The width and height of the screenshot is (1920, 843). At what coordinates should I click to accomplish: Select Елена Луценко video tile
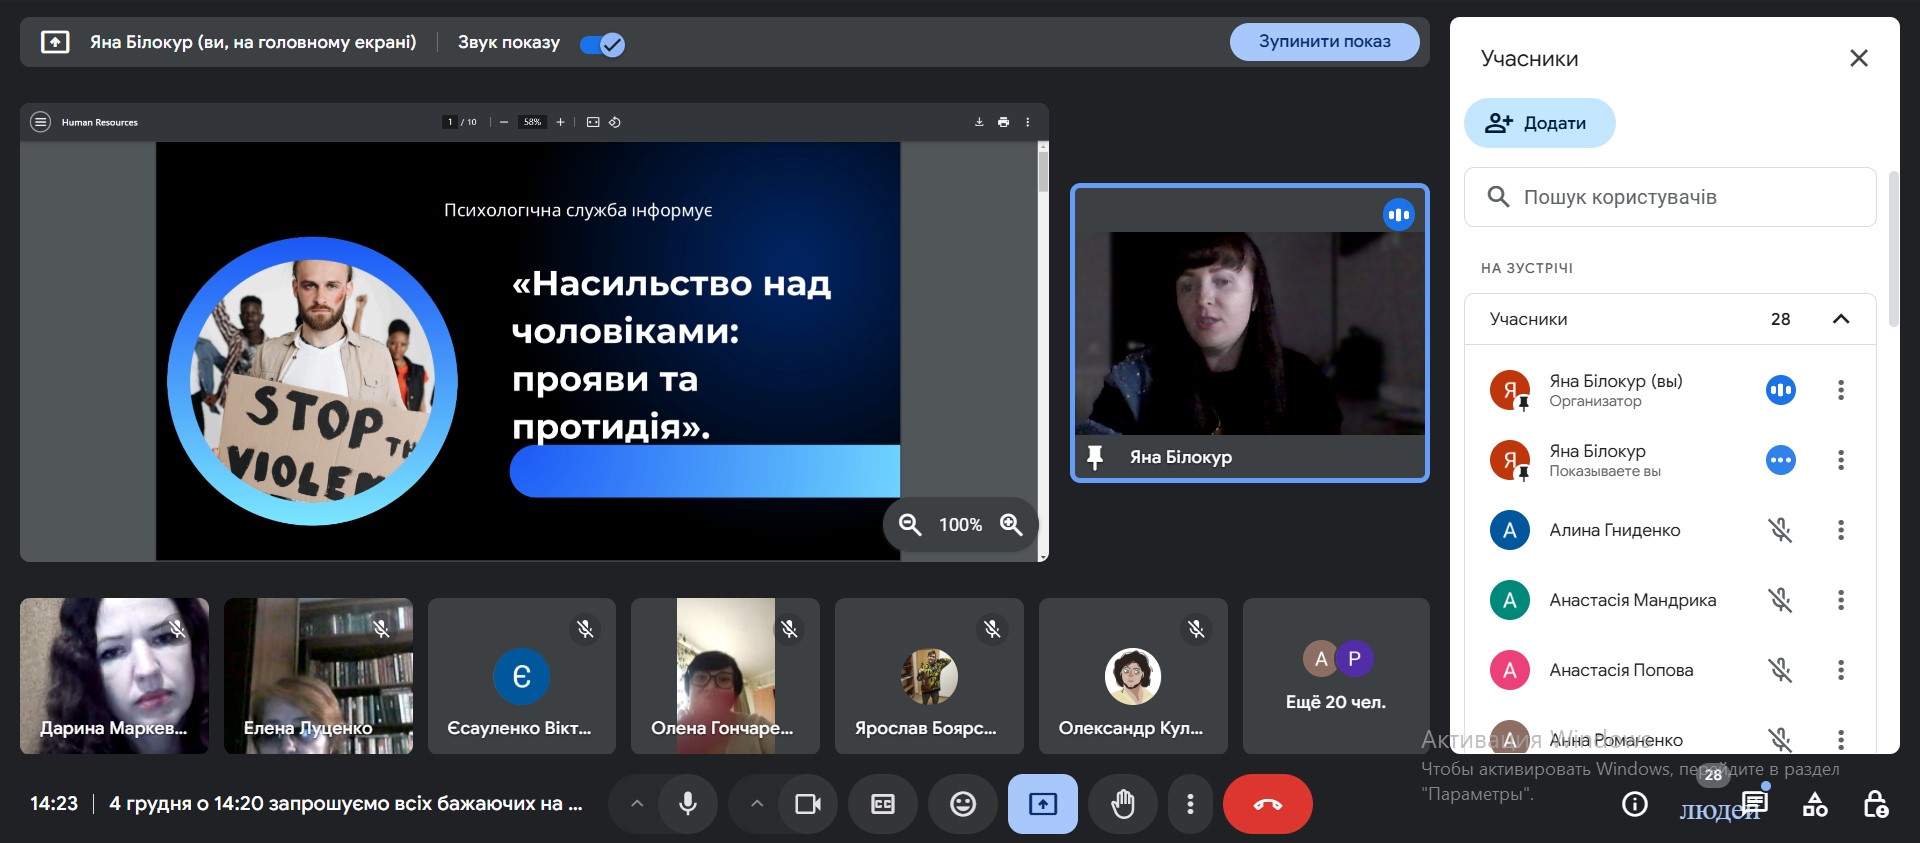pos(318,676)
